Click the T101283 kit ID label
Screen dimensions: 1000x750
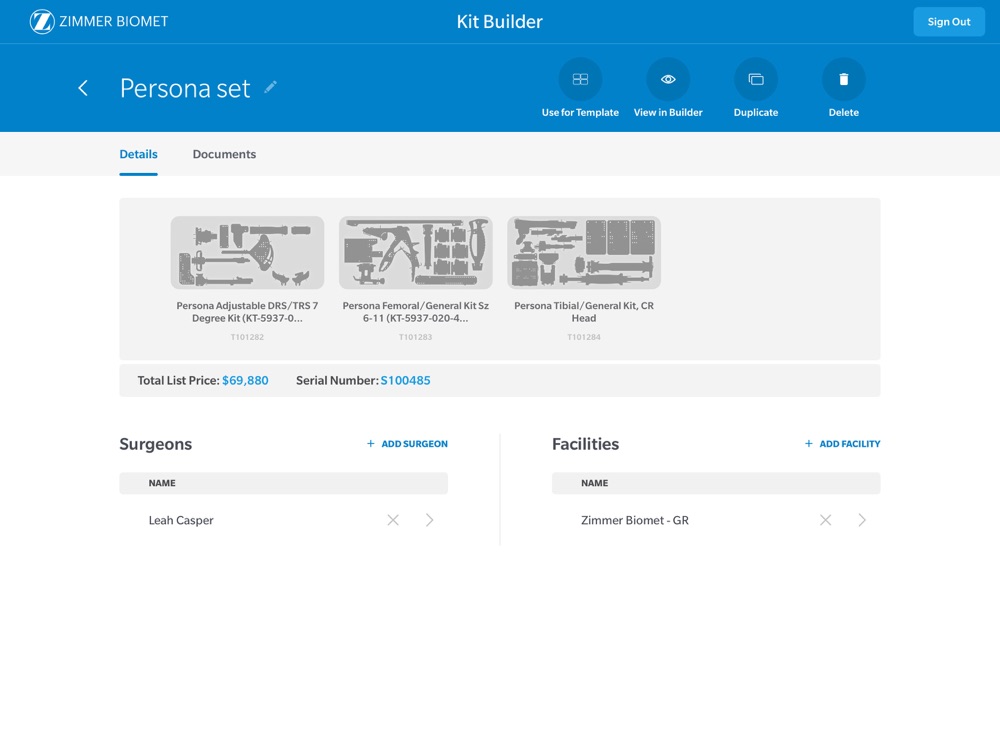point(416,337)
